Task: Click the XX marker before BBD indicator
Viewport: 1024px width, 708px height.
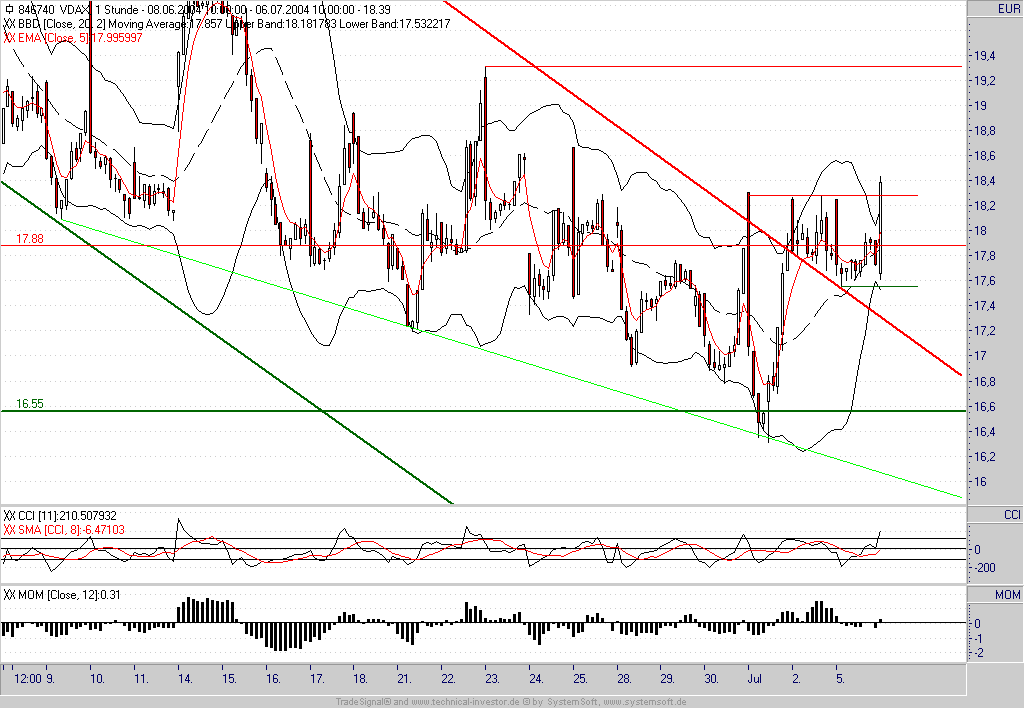Action: [9, 24]
